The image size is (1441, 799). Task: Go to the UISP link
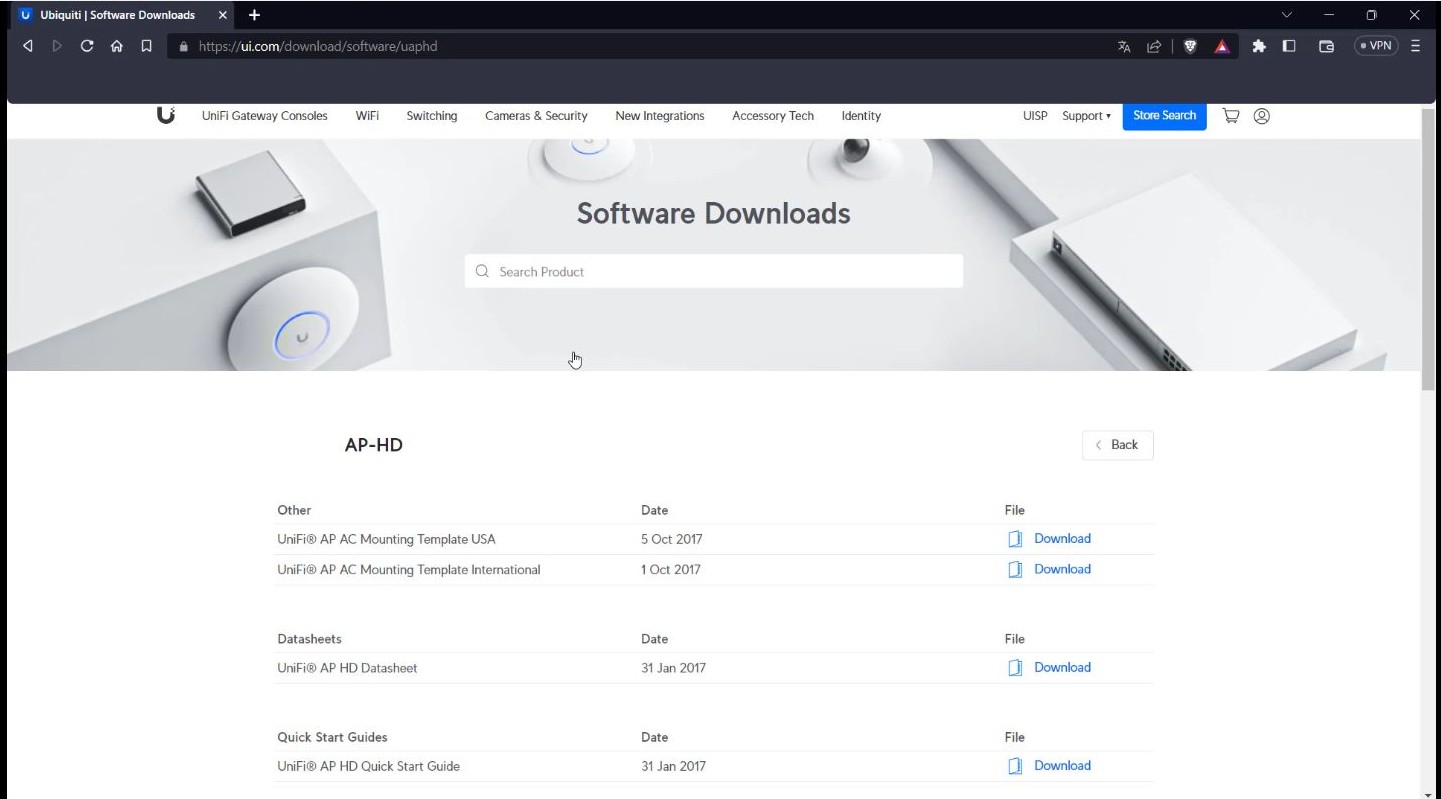coord(1035,116)
